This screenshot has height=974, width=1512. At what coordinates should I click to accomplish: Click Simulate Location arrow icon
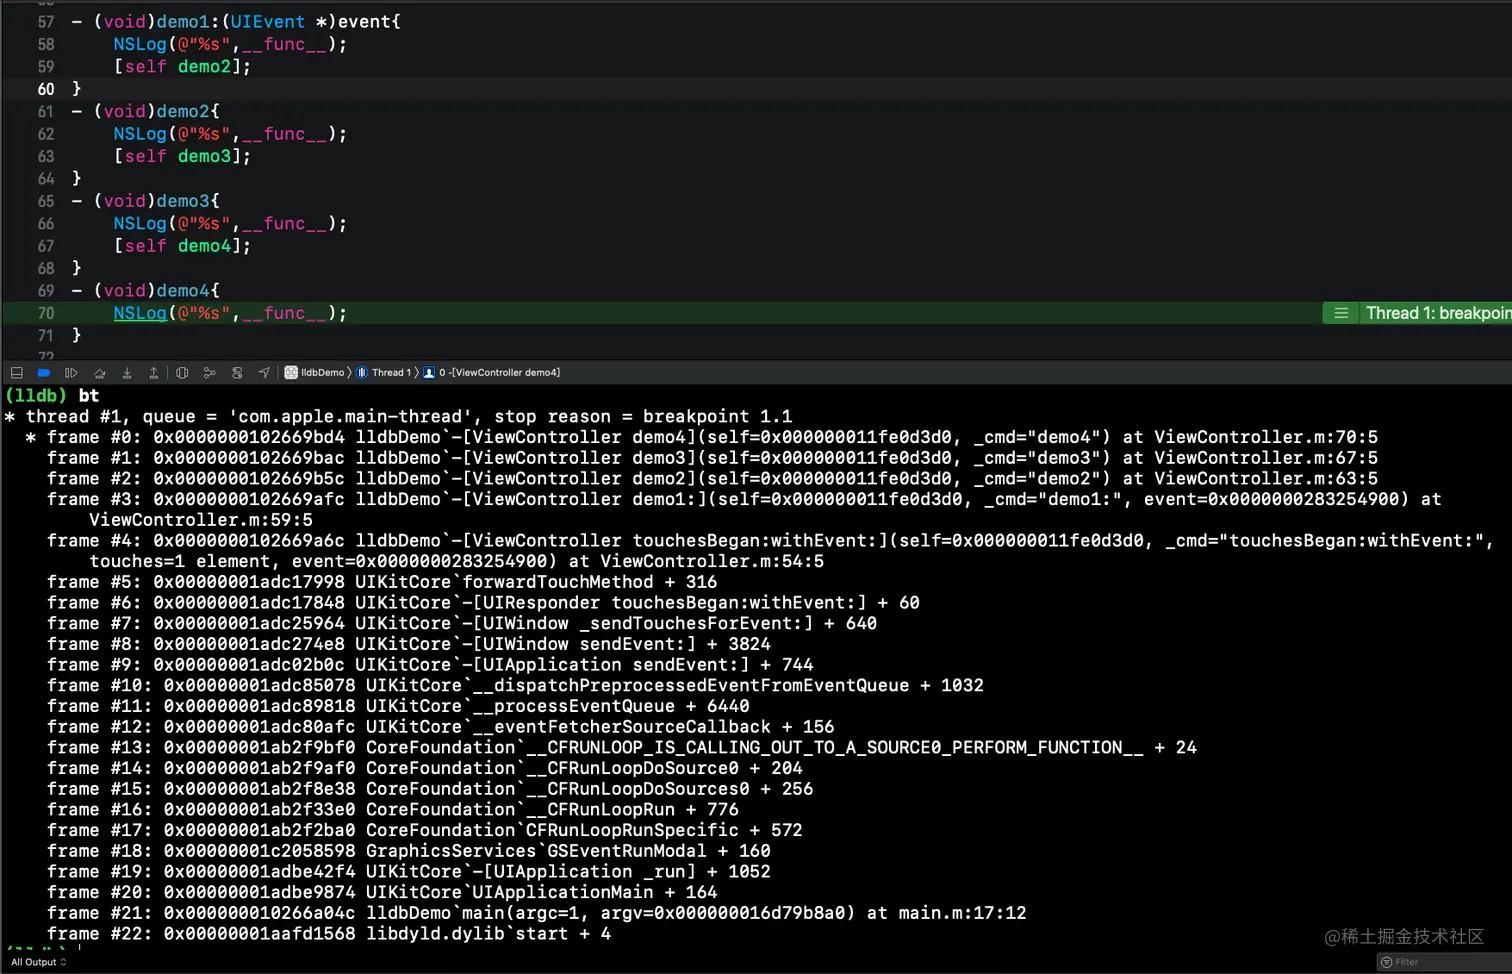coord(264,373)
